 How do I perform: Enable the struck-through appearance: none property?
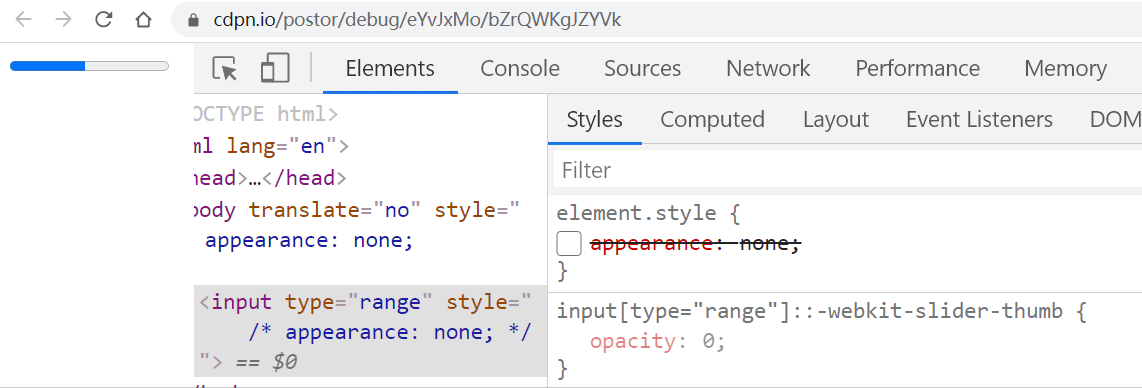(569, 244)
